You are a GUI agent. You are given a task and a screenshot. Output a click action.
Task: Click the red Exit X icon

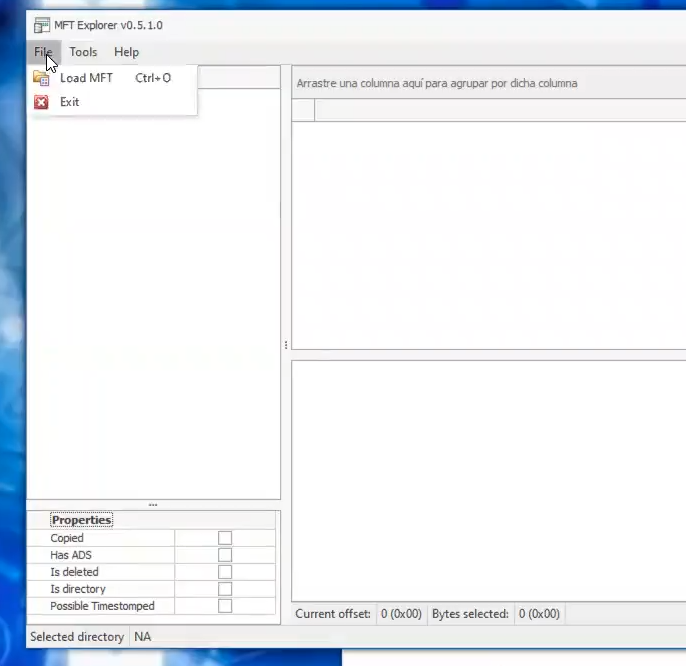pos(41,102)
